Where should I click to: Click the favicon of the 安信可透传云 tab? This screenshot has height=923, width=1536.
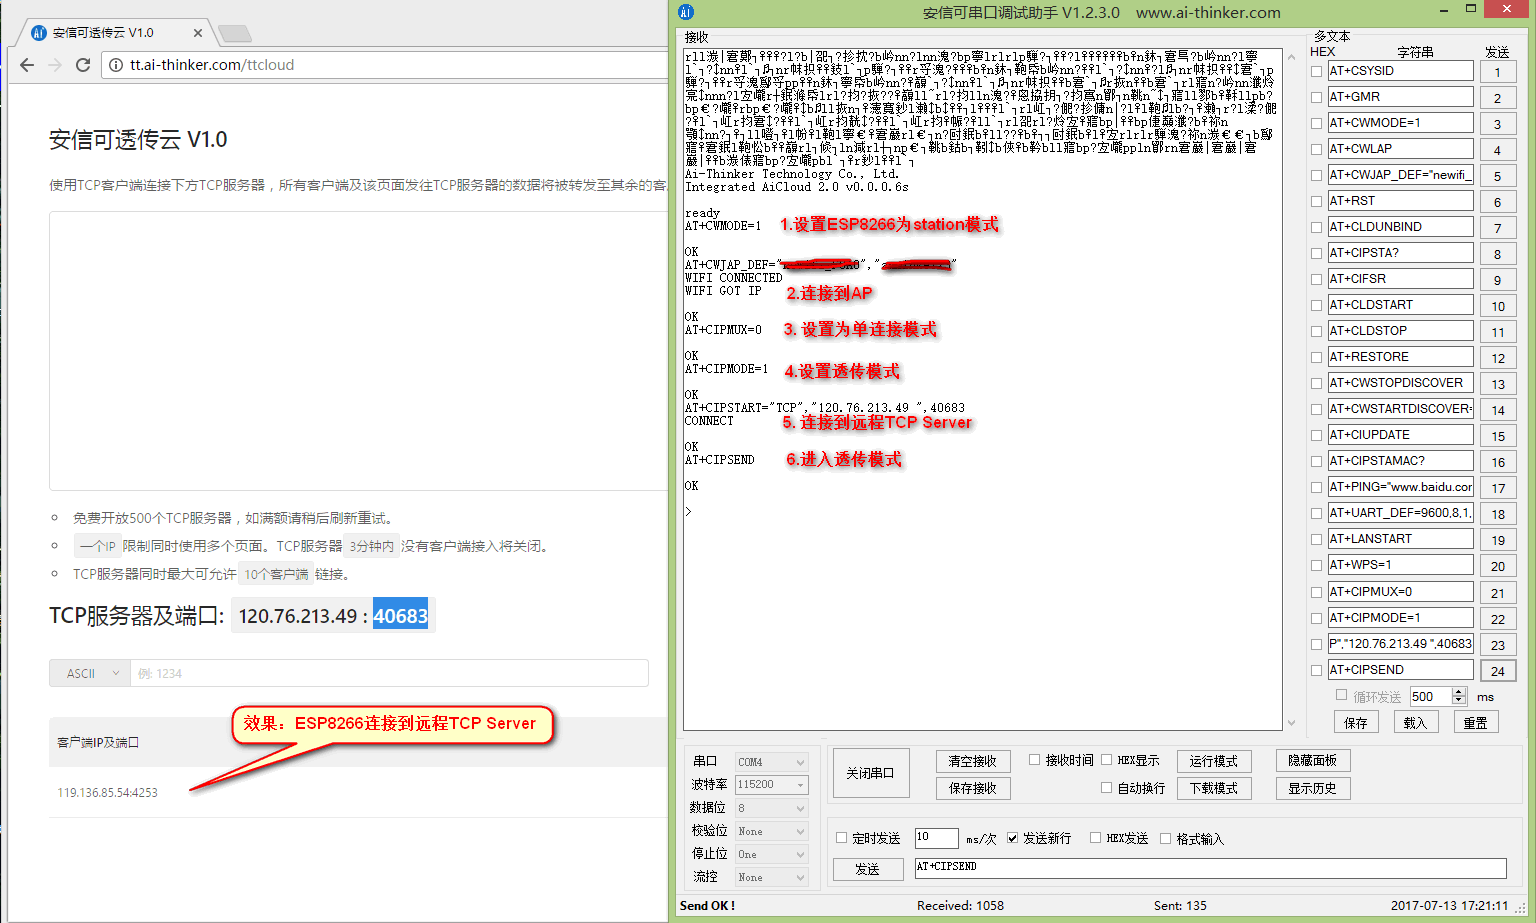tap(39, 33)
